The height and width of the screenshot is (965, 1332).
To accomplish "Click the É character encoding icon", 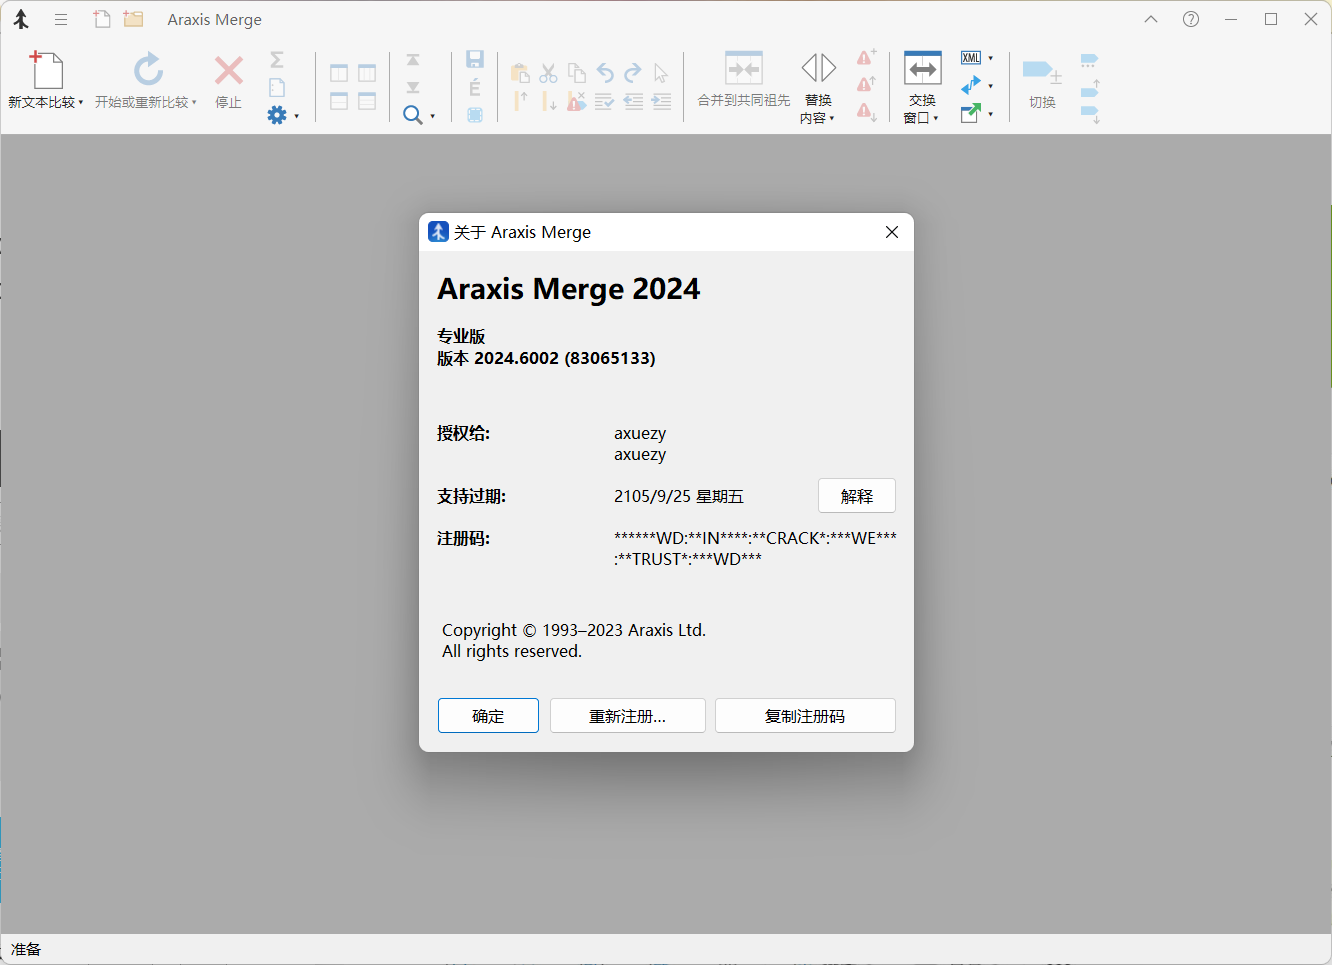I will pos(475,88).
